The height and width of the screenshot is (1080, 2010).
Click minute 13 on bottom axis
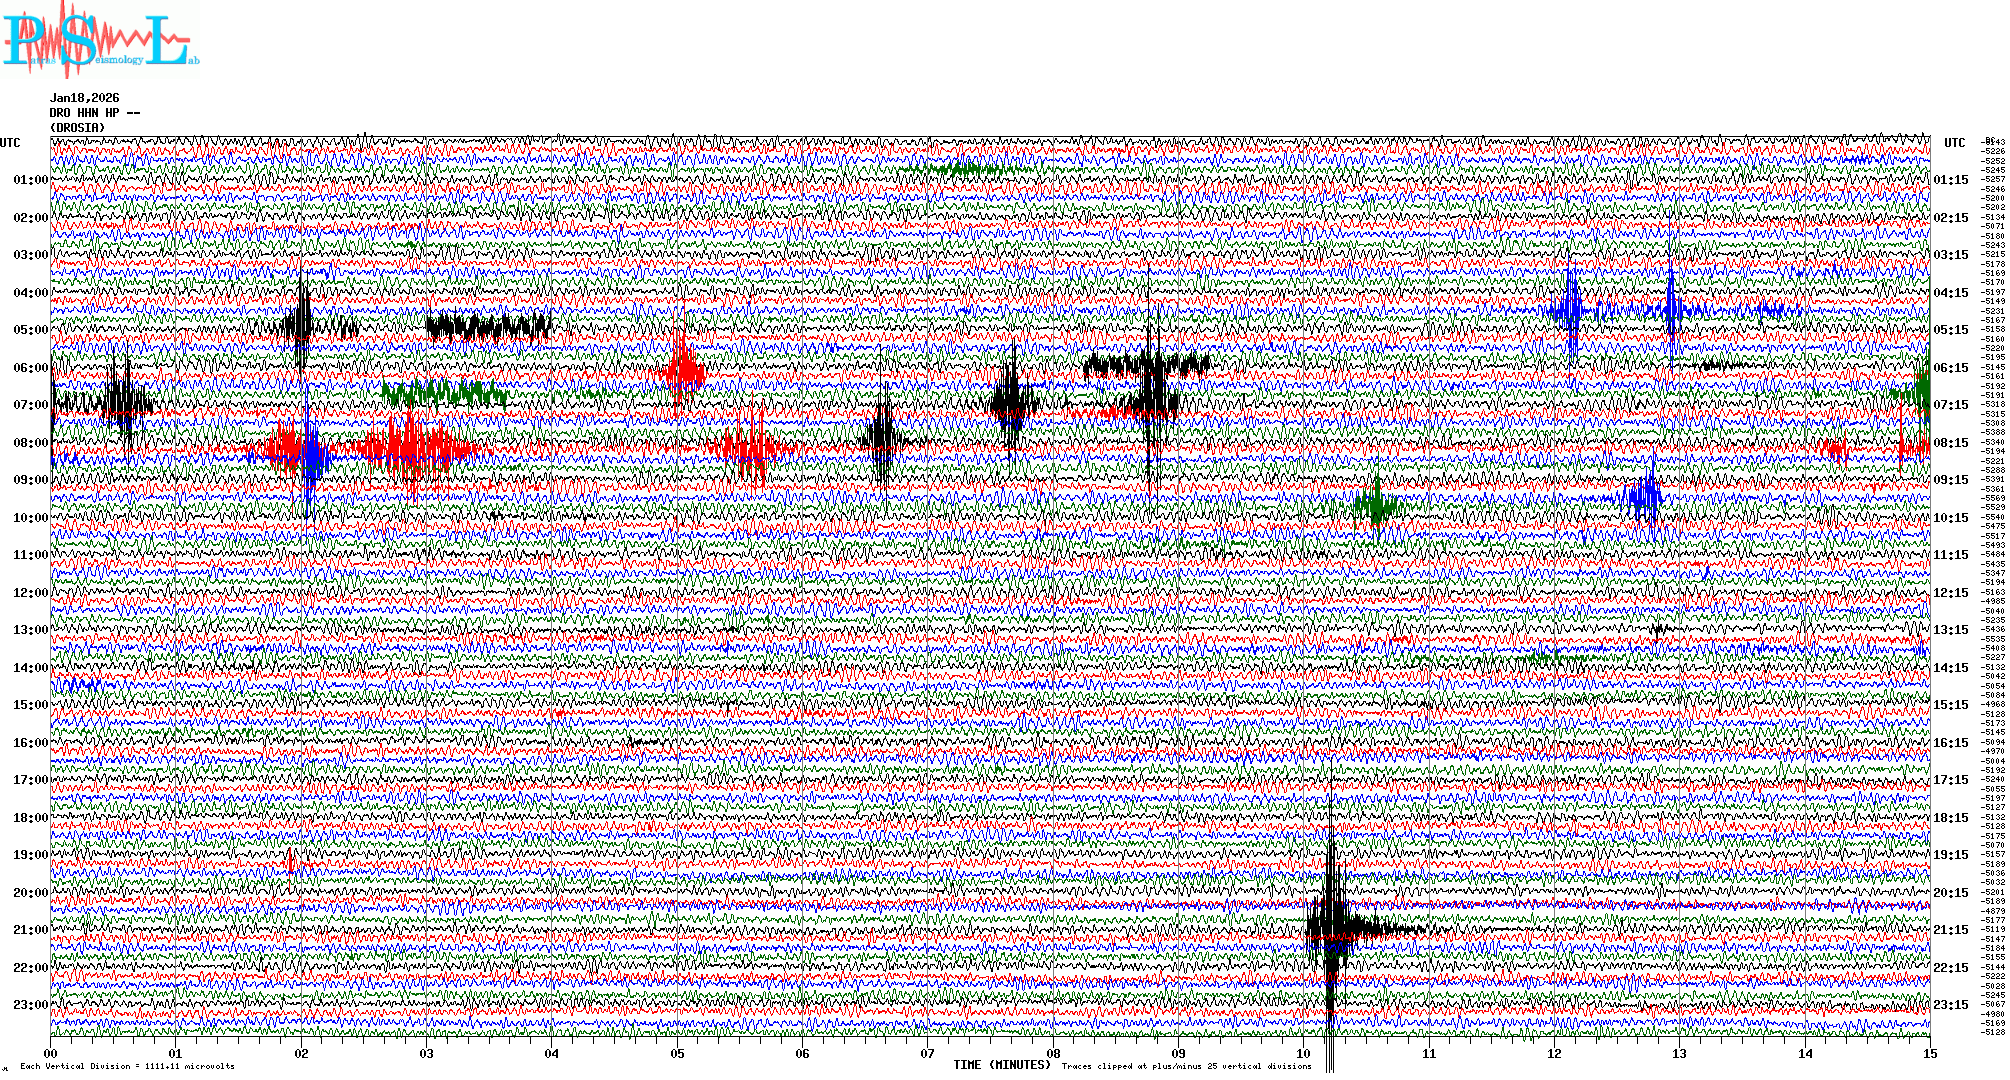[1679, 1053]
